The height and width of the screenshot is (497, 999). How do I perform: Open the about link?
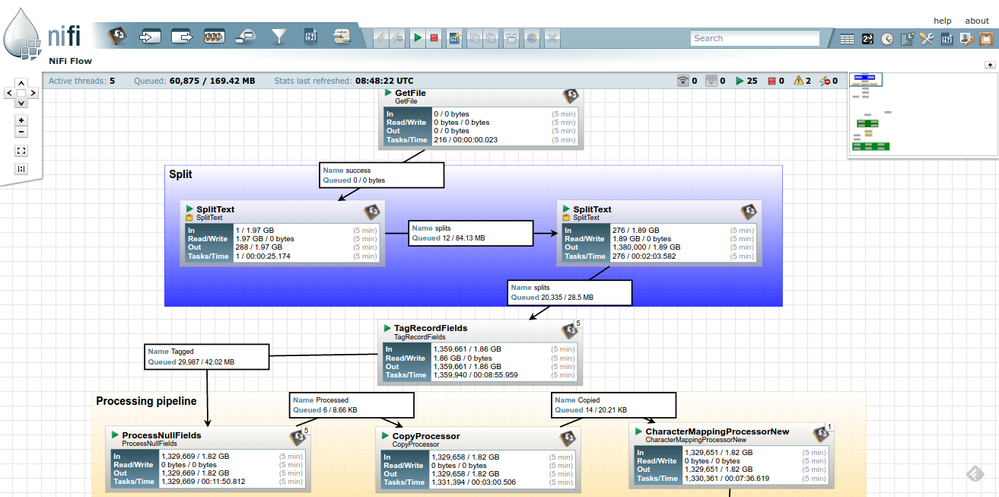976,21
